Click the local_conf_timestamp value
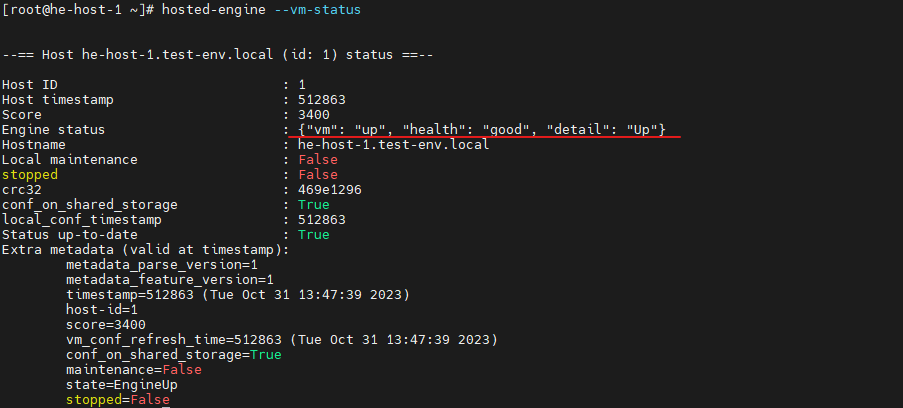The image size is (903, 408). [x=322, y=220]
